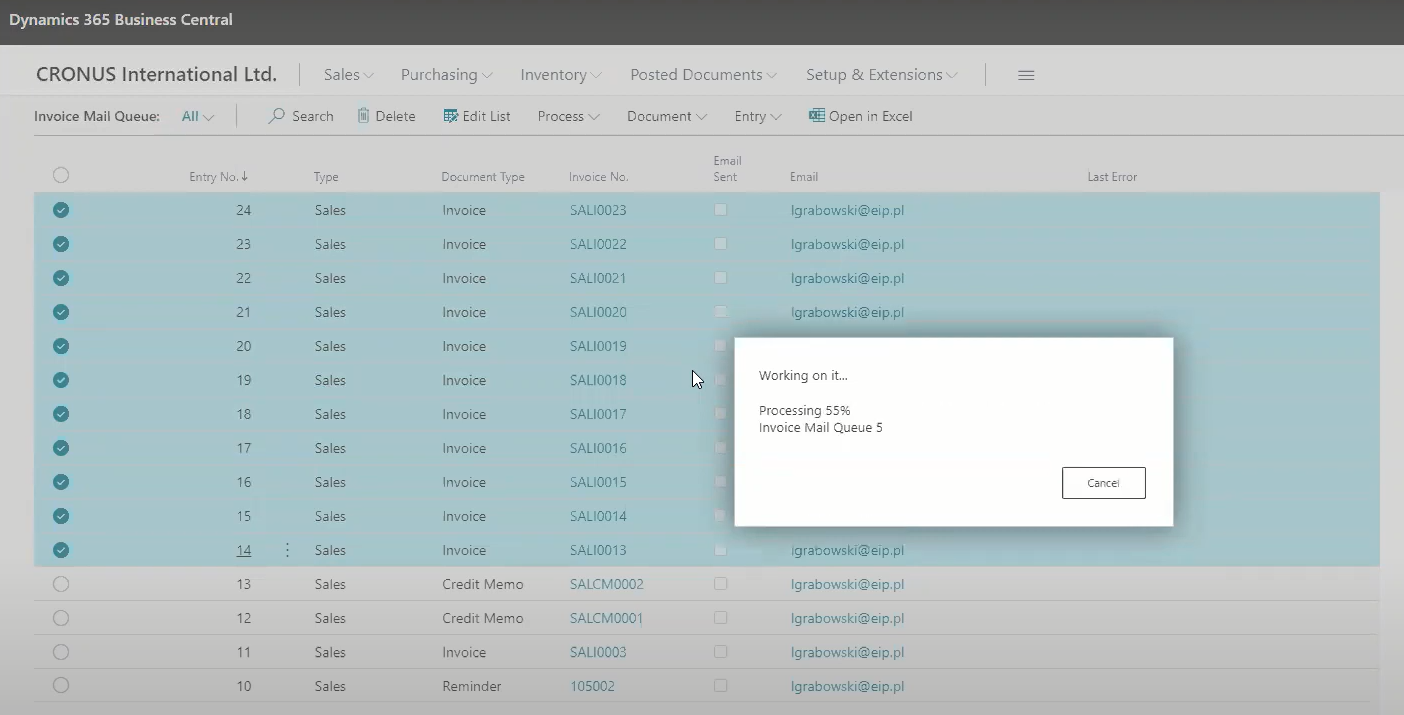The image size is (1404, 715).
Task: Sort by Last Error column header
Action: [1112, 177]
